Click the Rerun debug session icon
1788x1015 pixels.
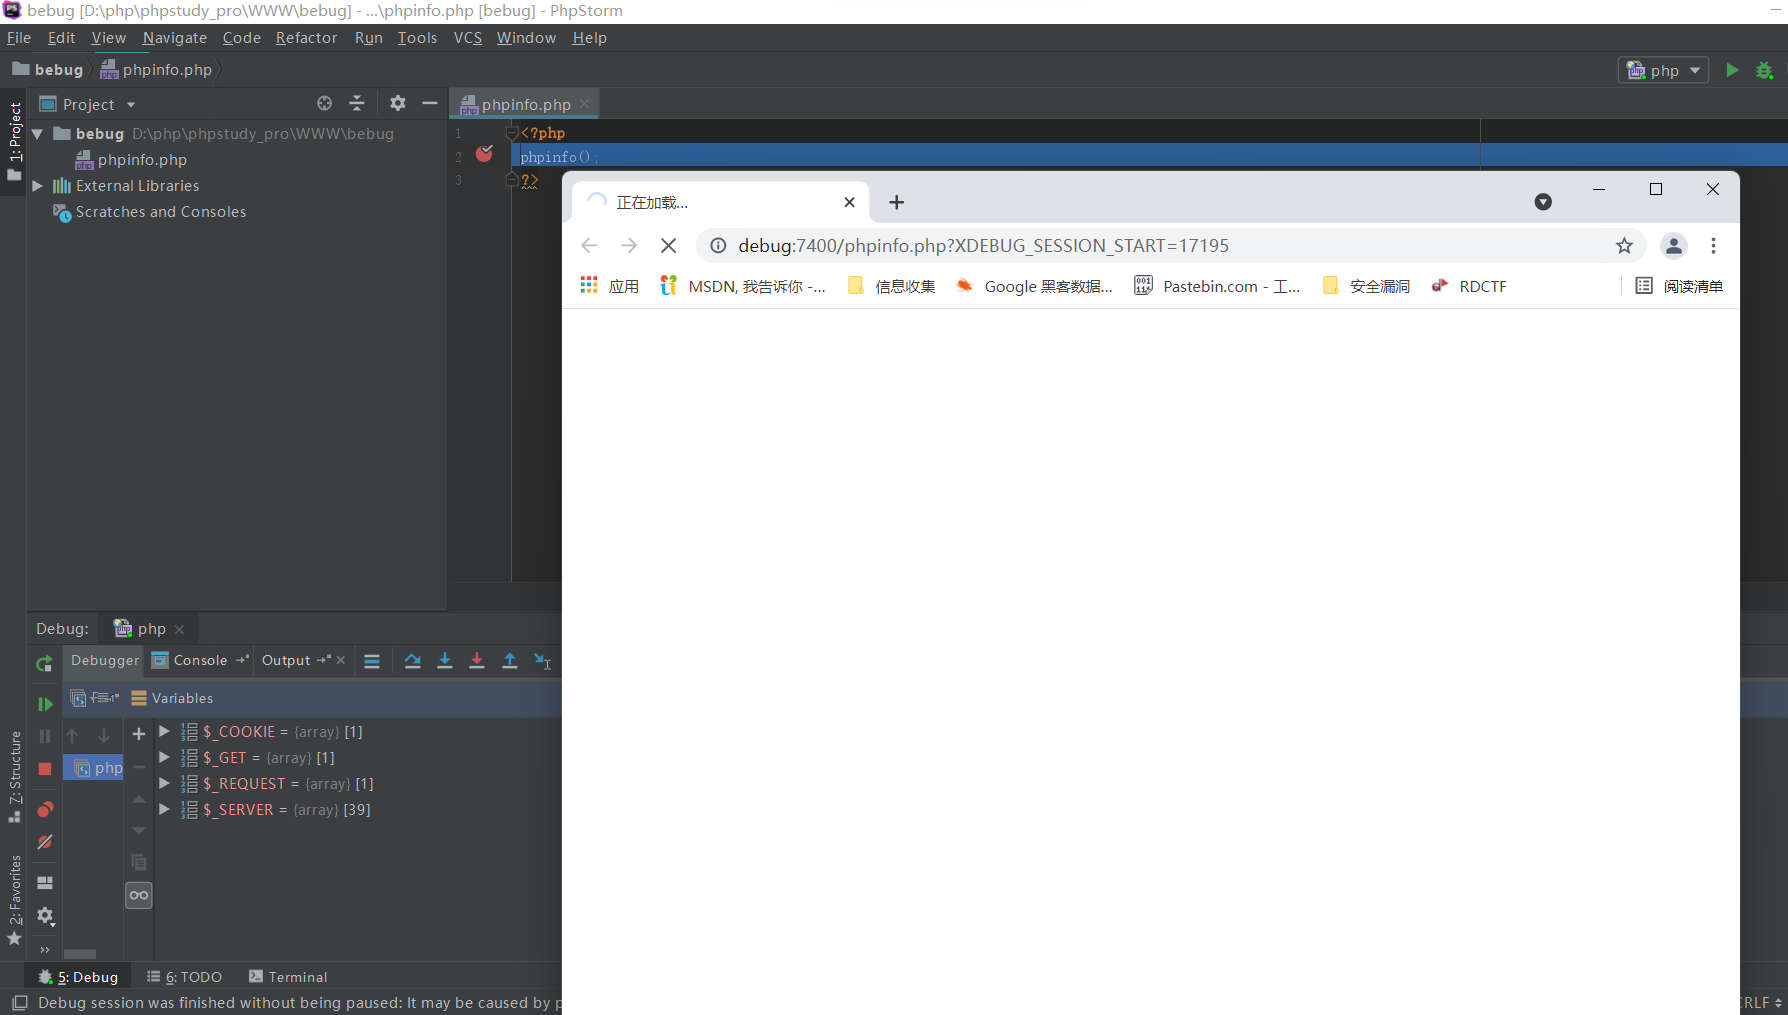[x=44, y=663]
